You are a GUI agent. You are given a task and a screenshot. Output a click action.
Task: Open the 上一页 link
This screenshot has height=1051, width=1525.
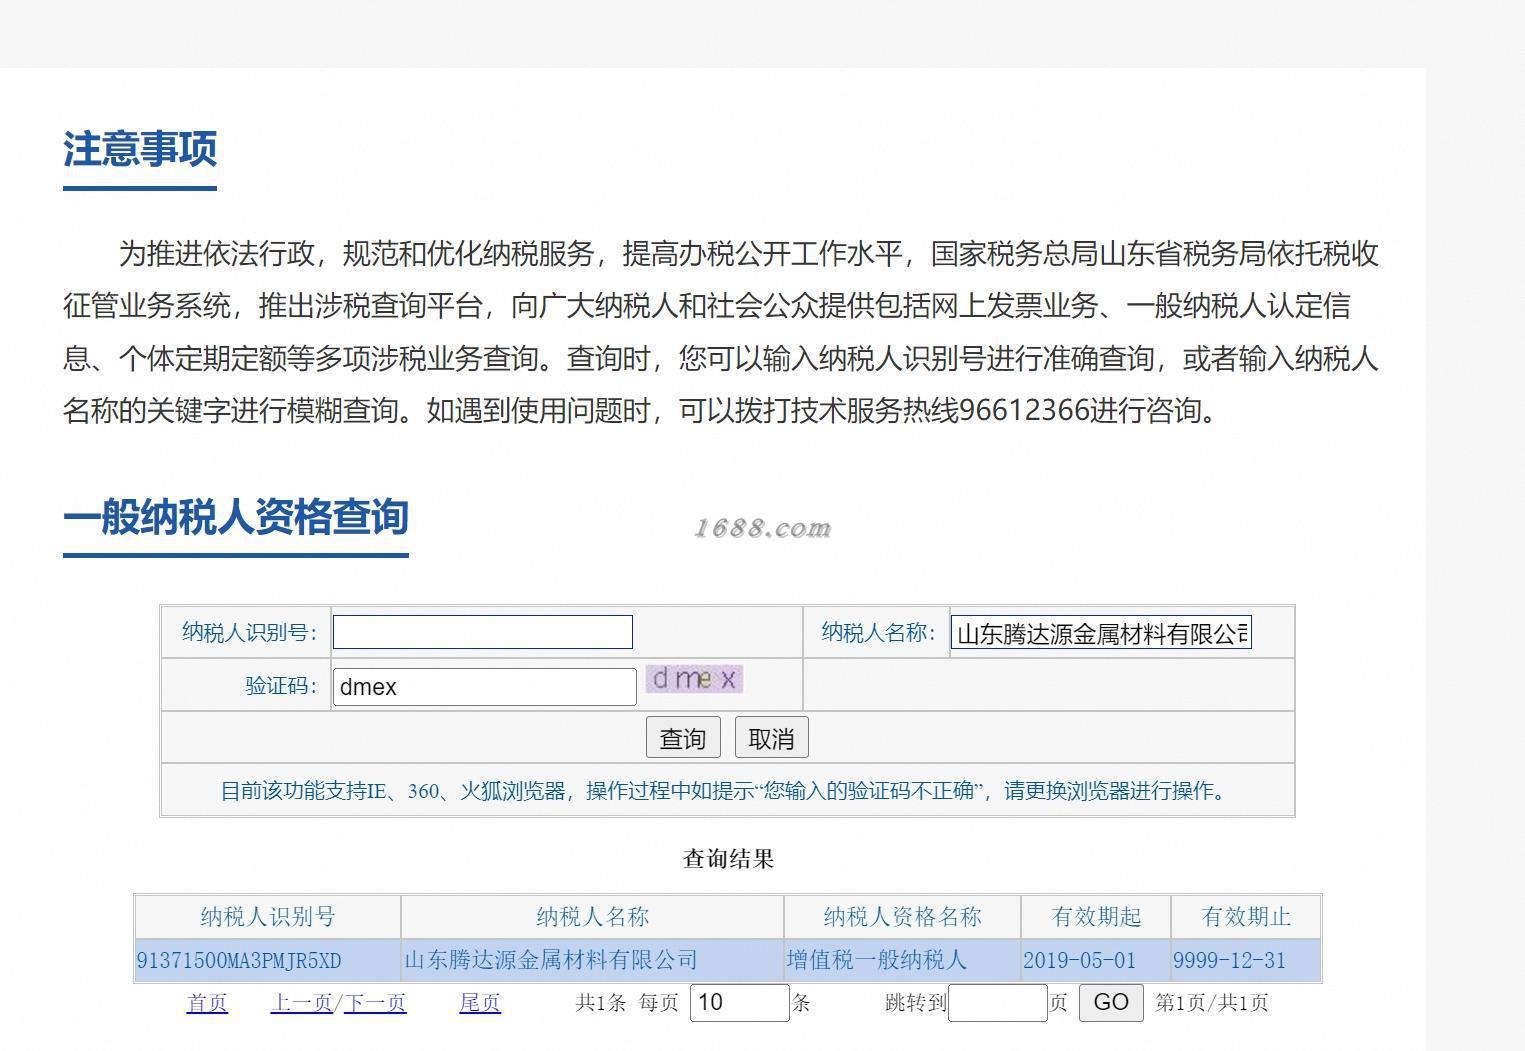tap(301, 1003)
